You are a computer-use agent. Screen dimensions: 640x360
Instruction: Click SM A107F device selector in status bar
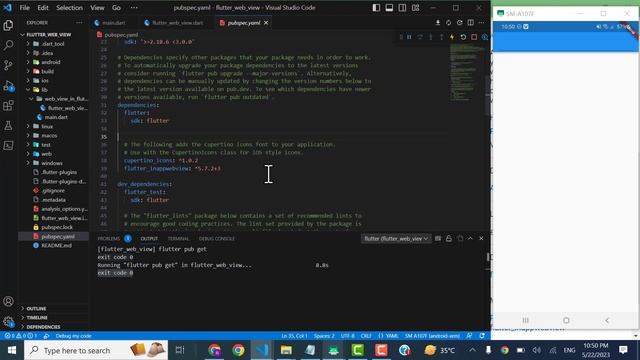(432, 336)
